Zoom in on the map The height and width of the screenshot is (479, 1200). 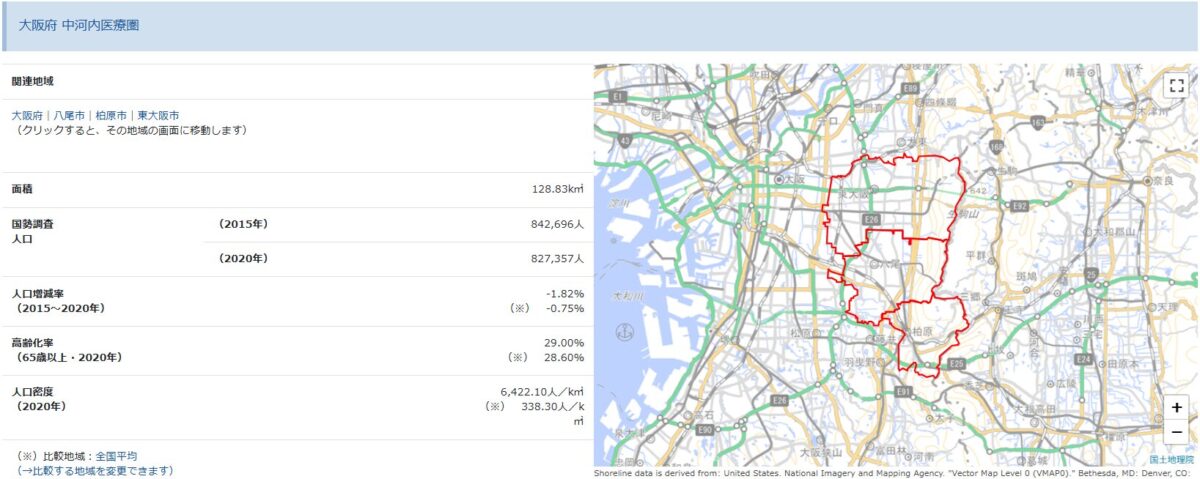click(1176, 407)
